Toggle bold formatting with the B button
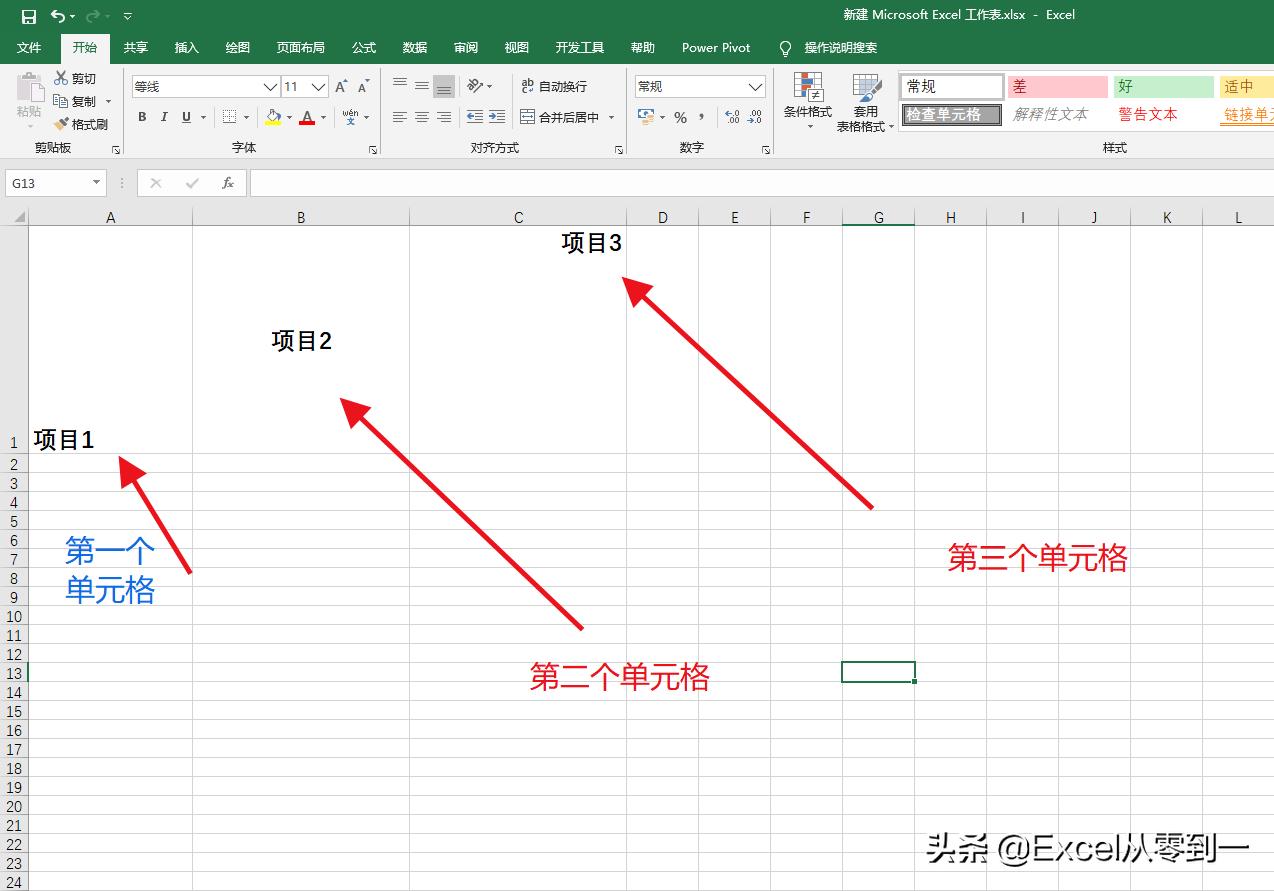Viewport: 1274px width, 891px height. coord(142,117)
